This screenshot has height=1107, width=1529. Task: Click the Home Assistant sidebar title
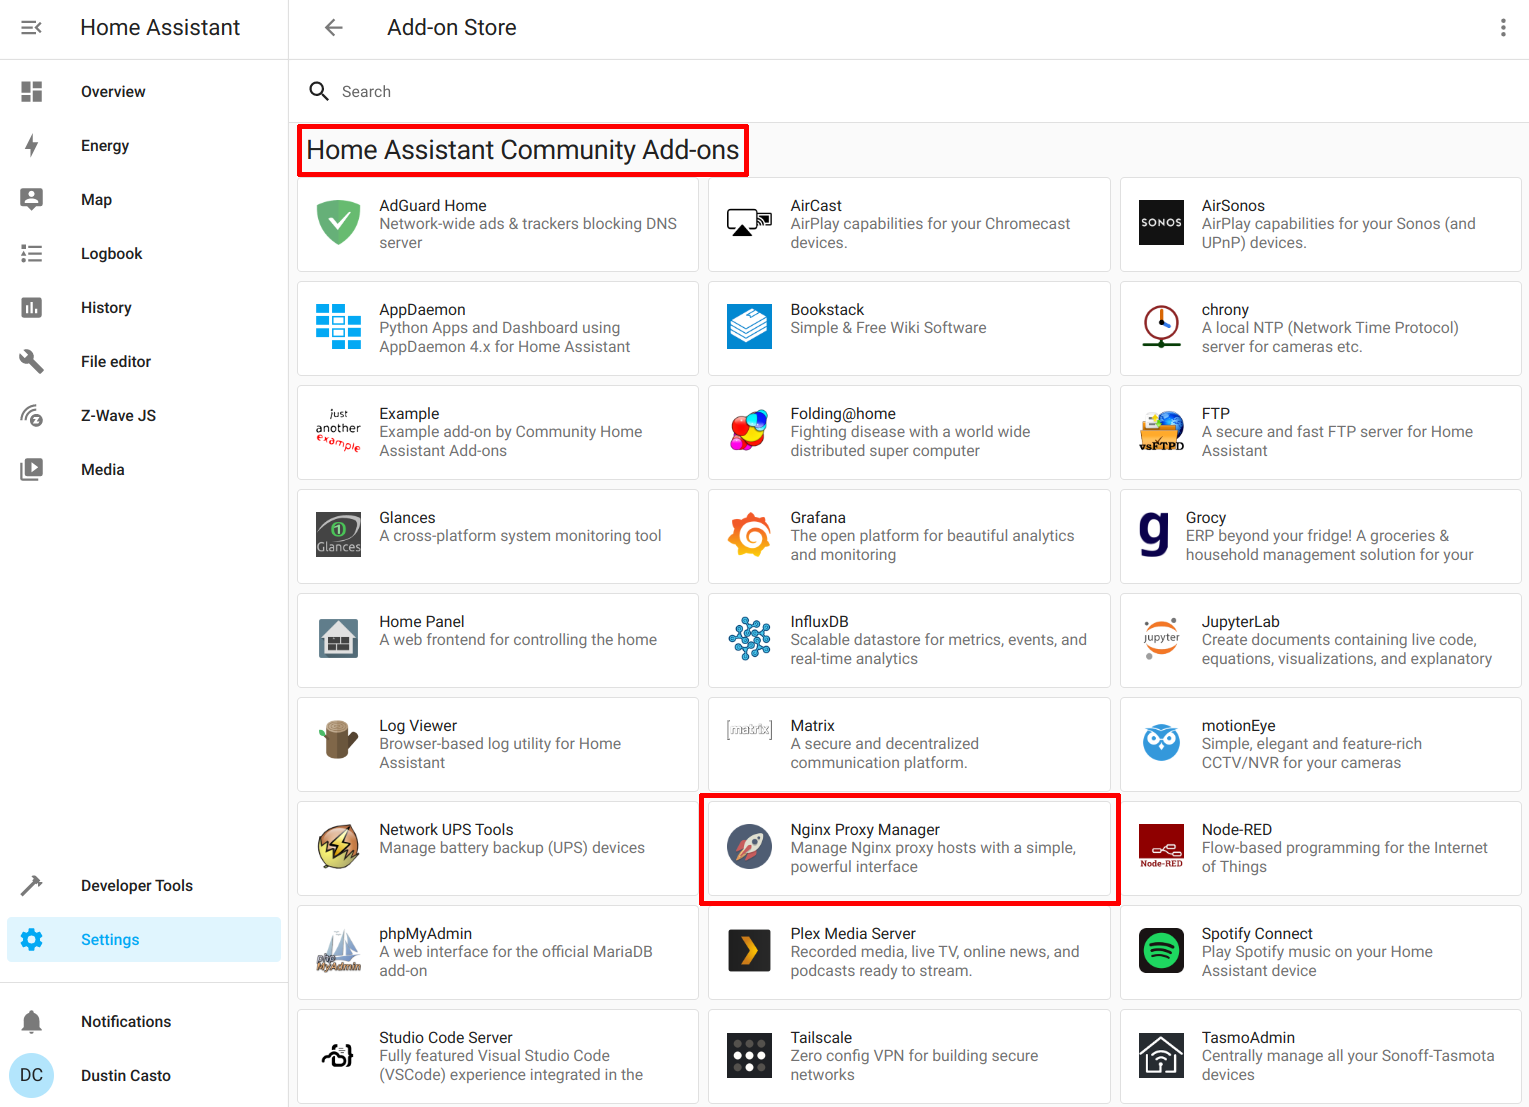click(x=160, y=28)
